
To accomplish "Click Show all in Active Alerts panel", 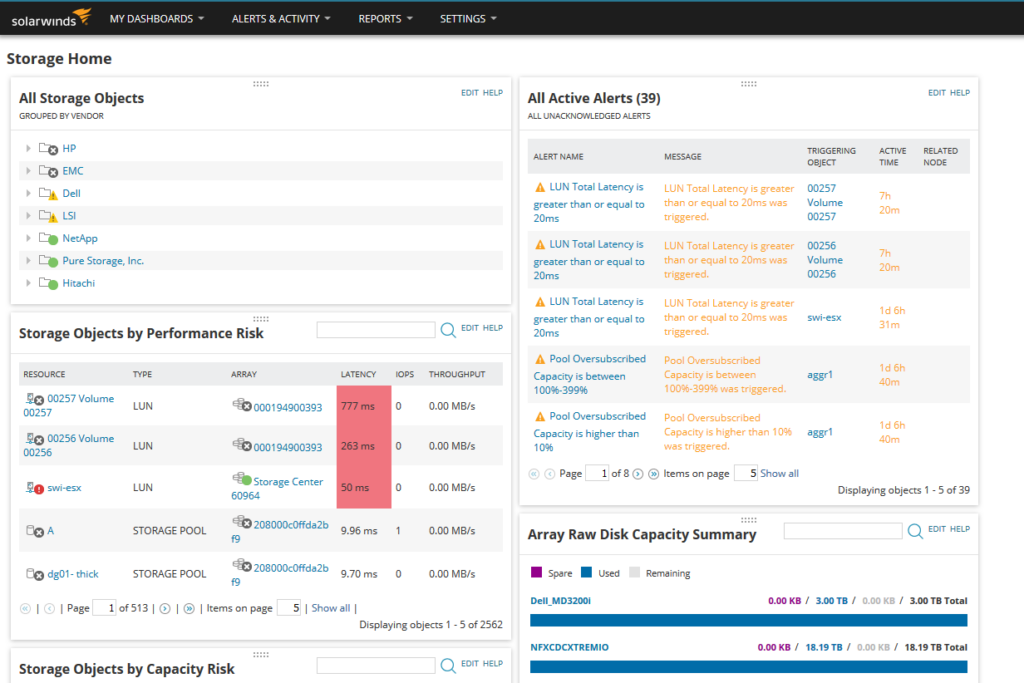I will (x=779, y=473).
